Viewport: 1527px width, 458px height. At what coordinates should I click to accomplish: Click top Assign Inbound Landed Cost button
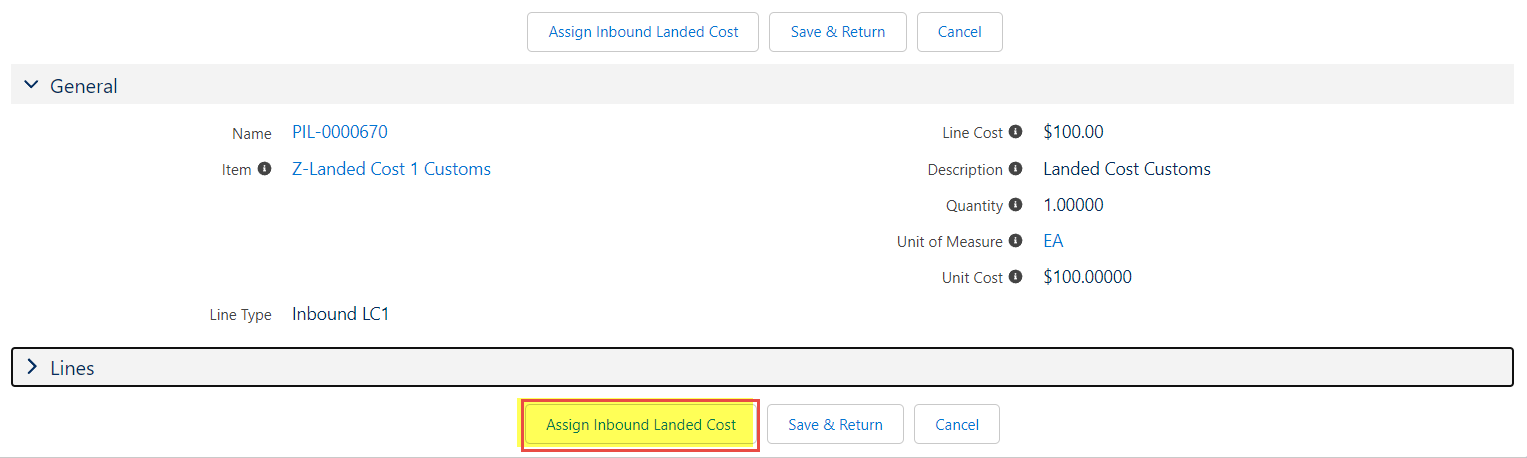643,32
